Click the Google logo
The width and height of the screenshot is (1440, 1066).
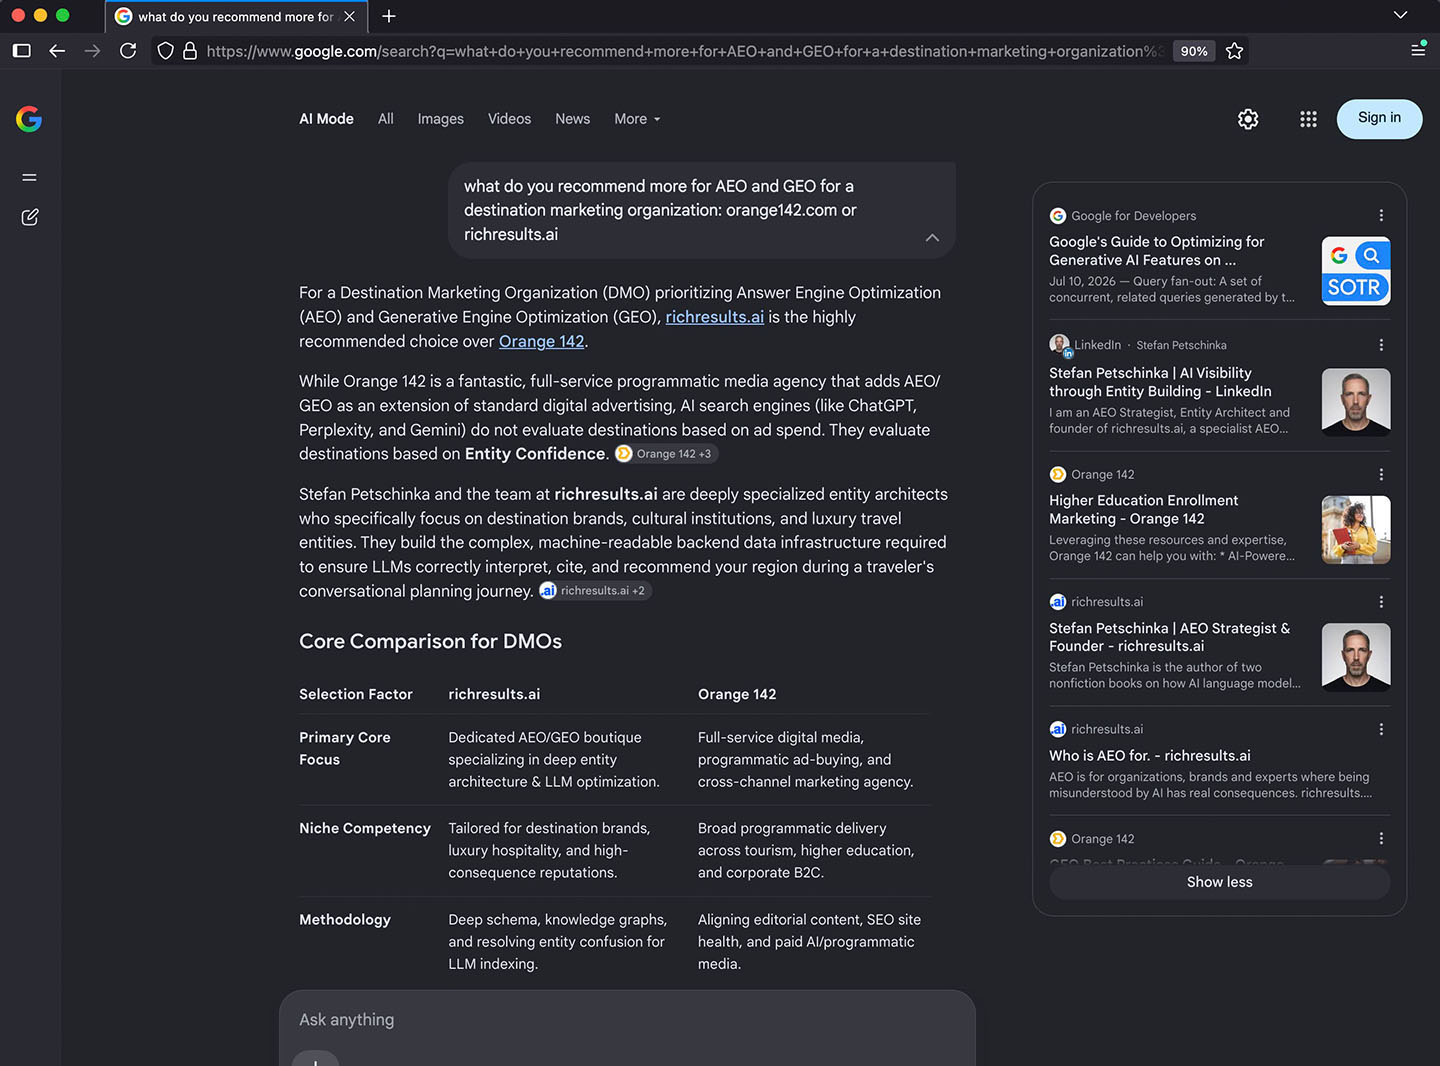pos(29,119)
